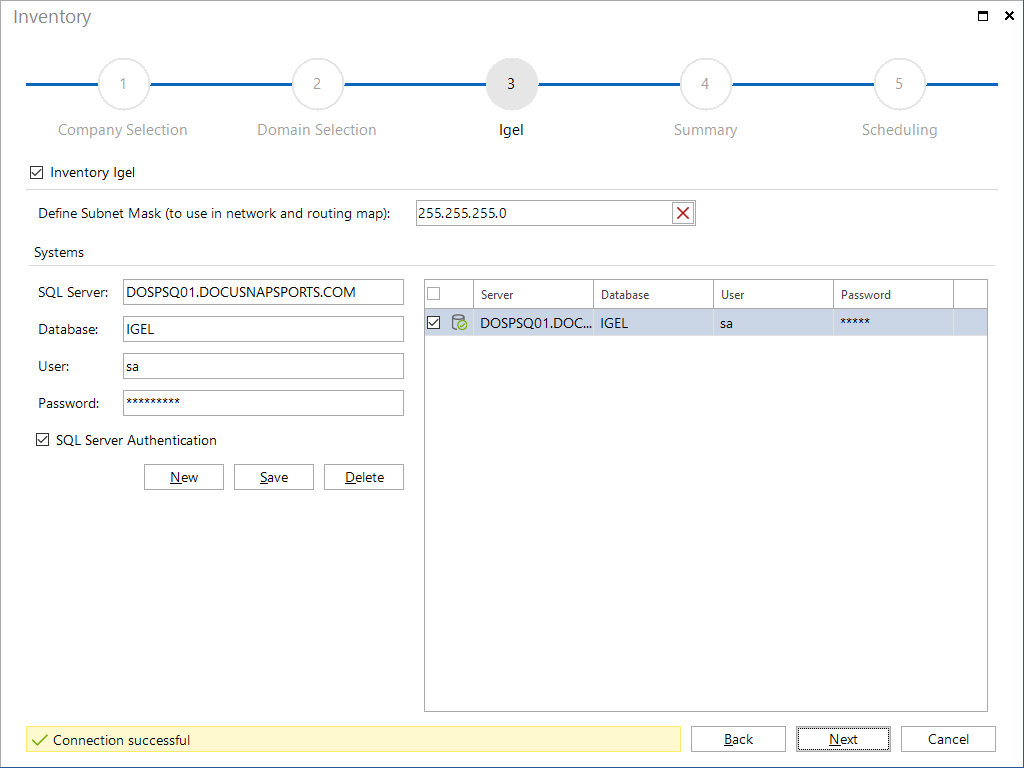Jump to step 4 Summary
Viewport: 1024px width, 768px height.
(x=705, y=84)
